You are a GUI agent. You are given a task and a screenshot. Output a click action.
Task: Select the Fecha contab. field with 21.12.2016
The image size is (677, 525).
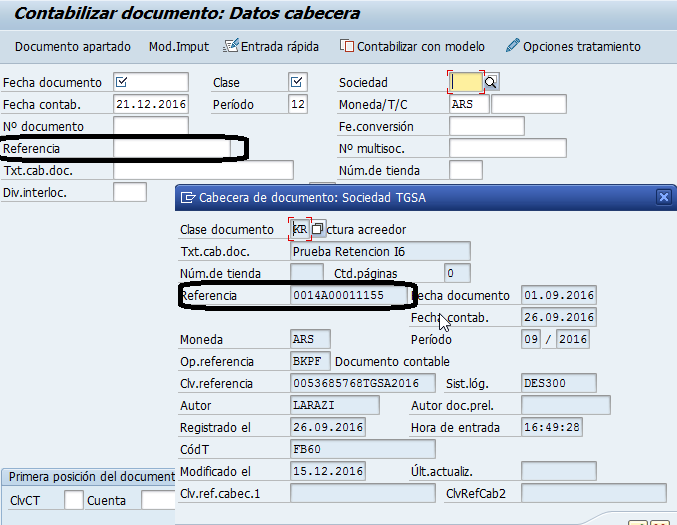pos(150,104)
